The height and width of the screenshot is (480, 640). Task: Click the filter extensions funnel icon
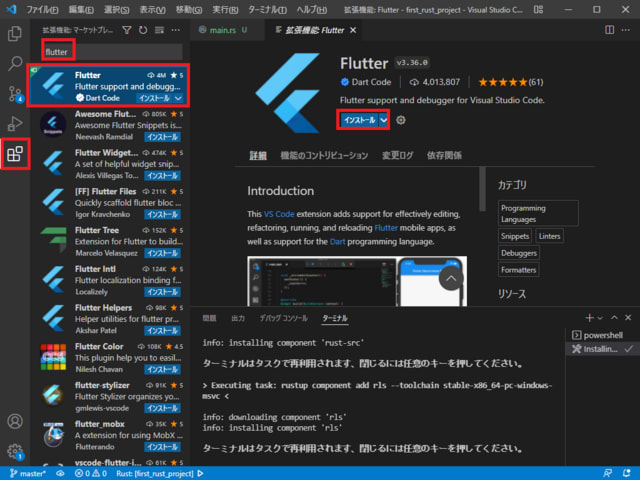[x=127, y=30]
